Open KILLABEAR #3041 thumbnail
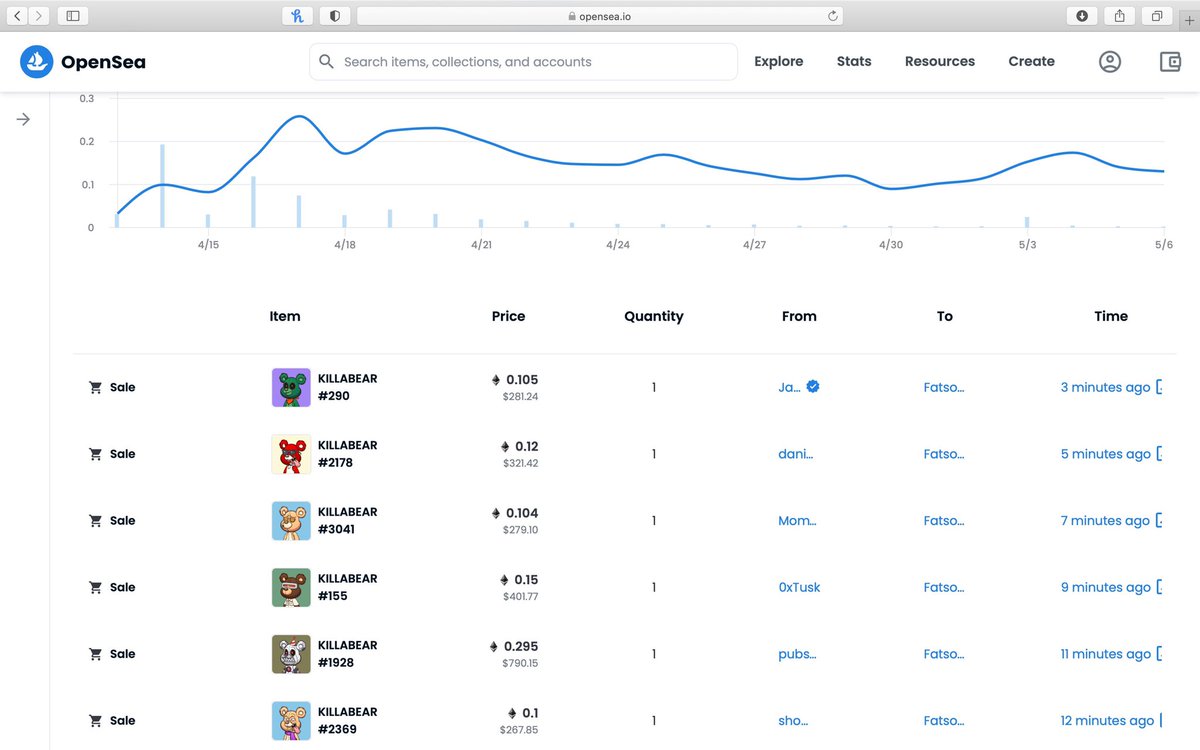This screenshot has width=1200, height=750. coord(291,521)
